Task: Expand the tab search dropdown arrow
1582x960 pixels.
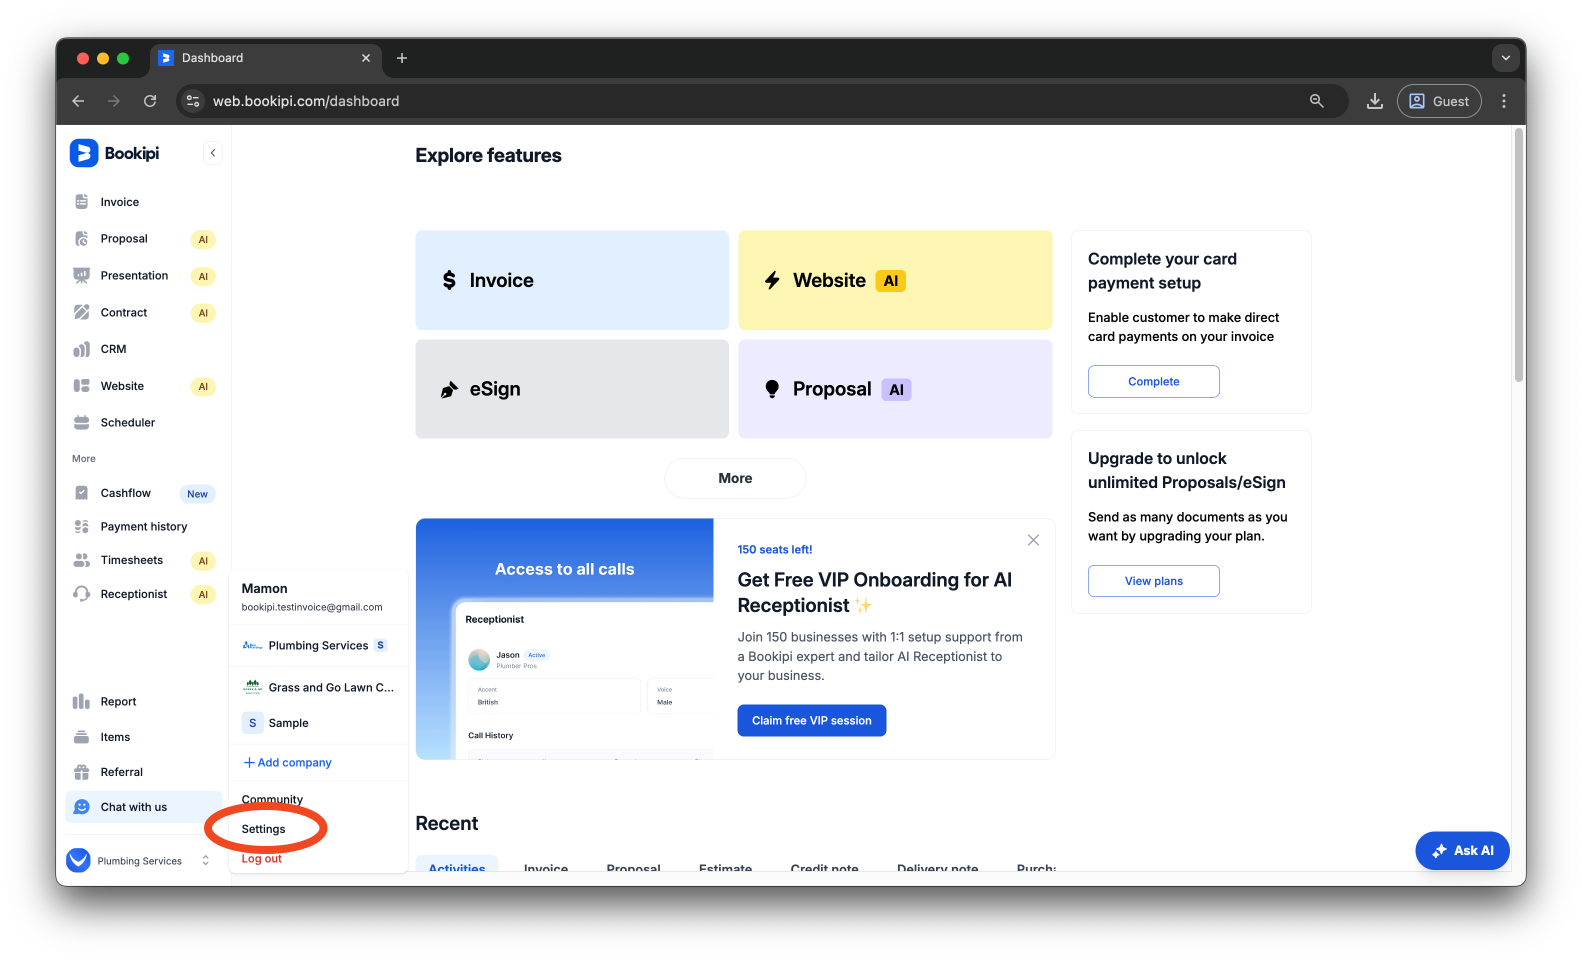Action: 1506,58
